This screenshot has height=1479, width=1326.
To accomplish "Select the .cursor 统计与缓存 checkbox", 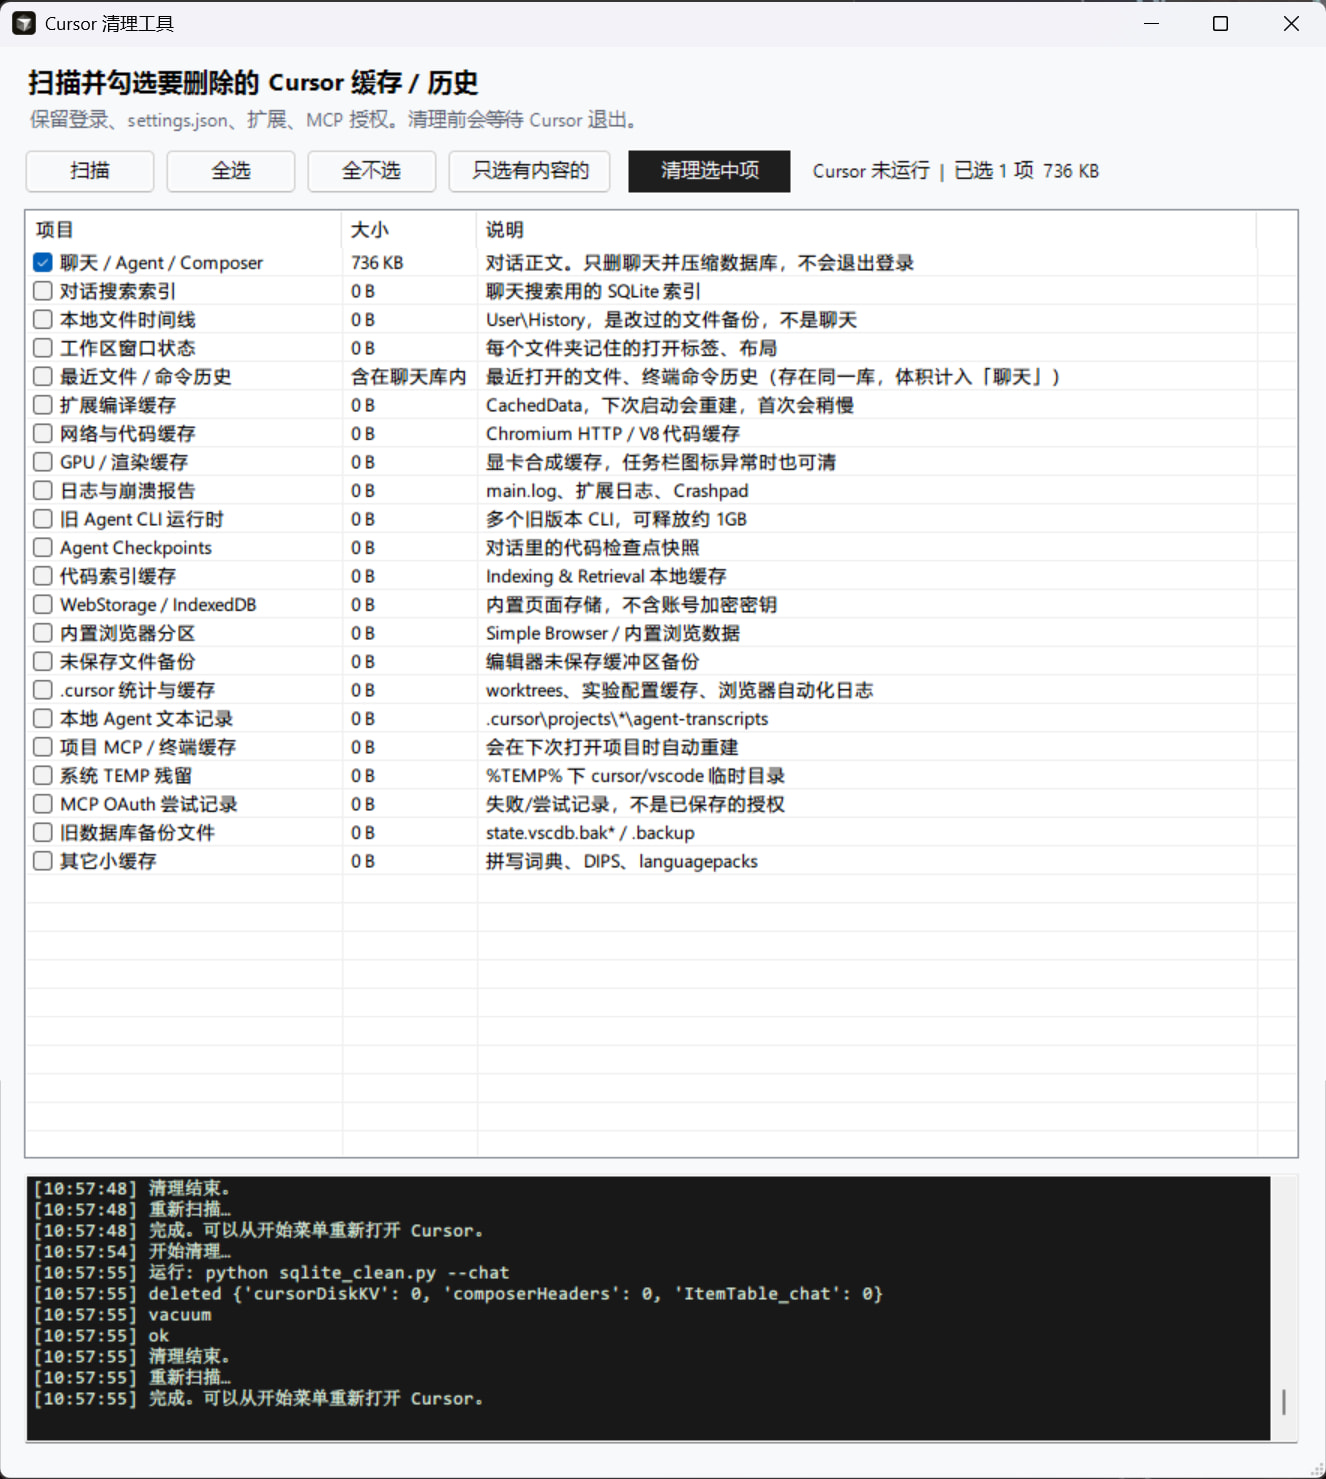I will pyautogui.click(x=43, y=690).
